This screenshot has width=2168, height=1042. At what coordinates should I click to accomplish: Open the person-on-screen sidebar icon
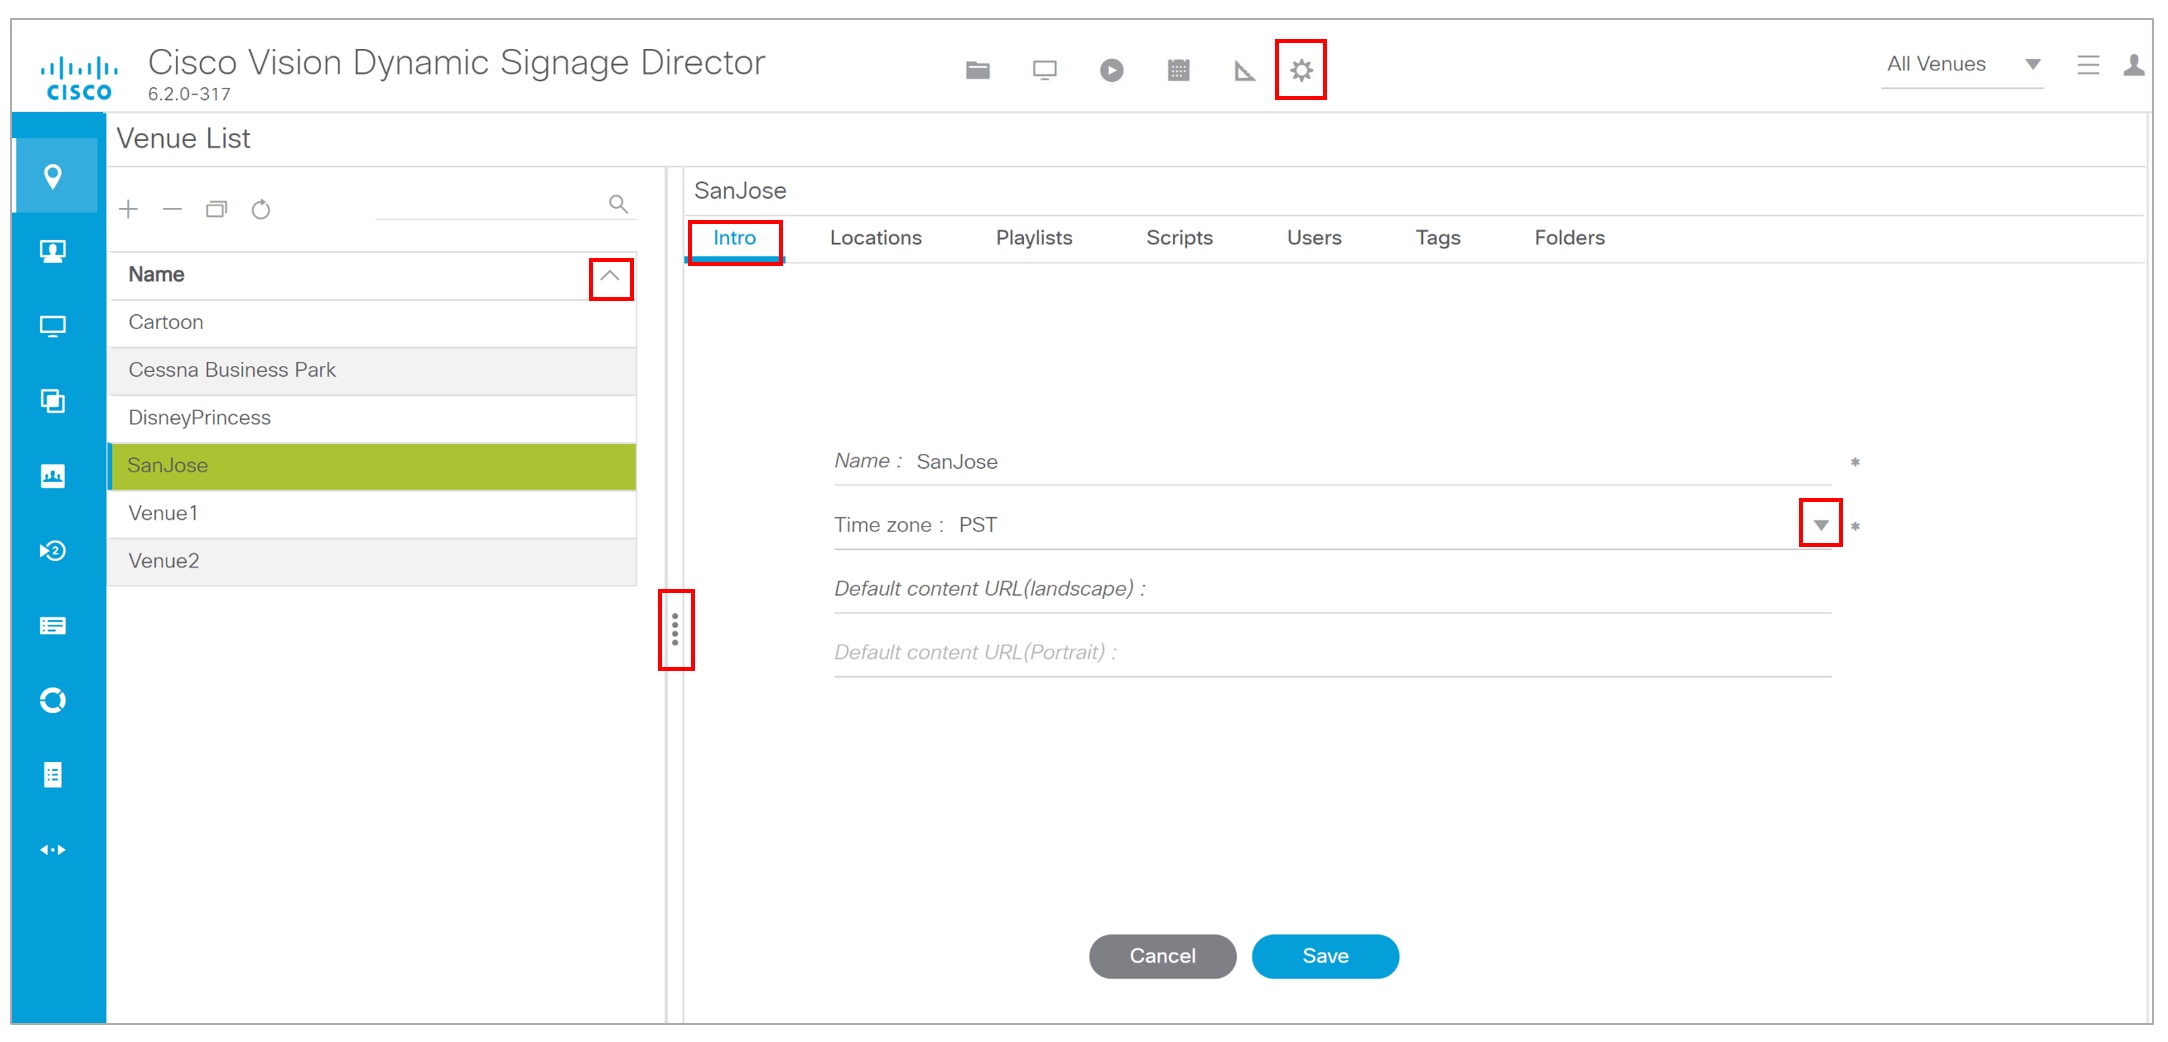click(53, 251)
